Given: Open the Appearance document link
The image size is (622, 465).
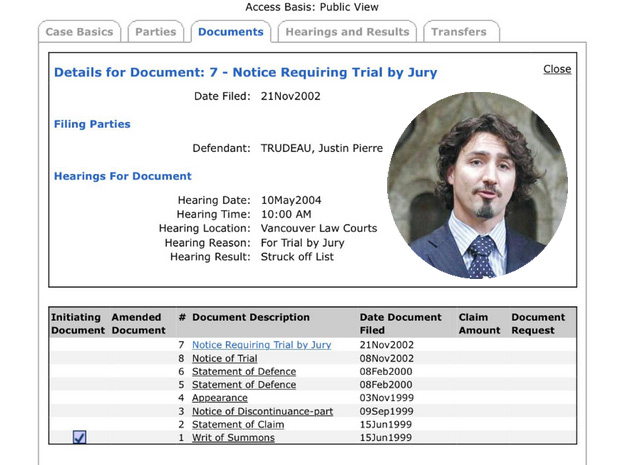Looking at the screenshot, I should click(219, 398).
